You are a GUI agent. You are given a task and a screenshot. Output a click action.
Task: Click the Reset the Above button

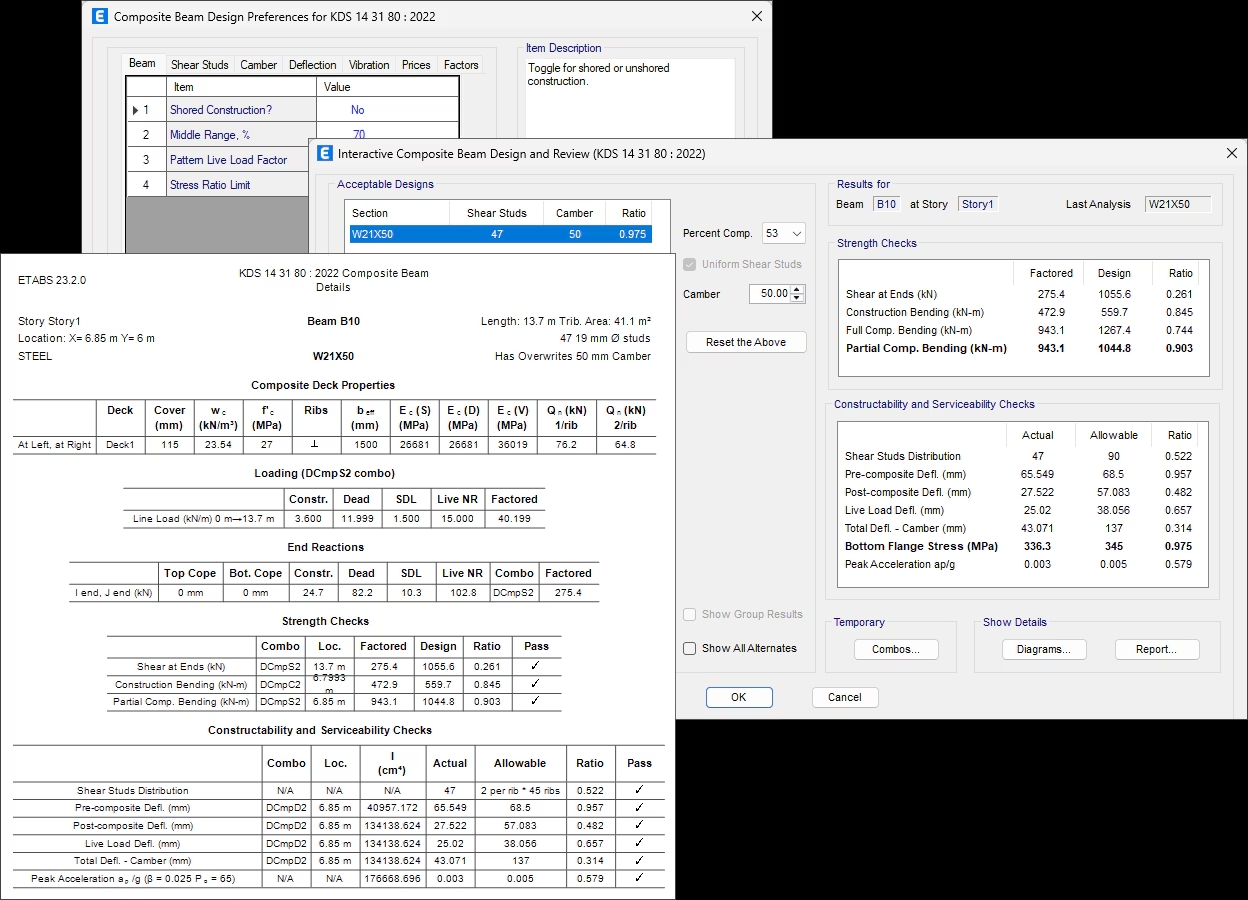[746, 342]
